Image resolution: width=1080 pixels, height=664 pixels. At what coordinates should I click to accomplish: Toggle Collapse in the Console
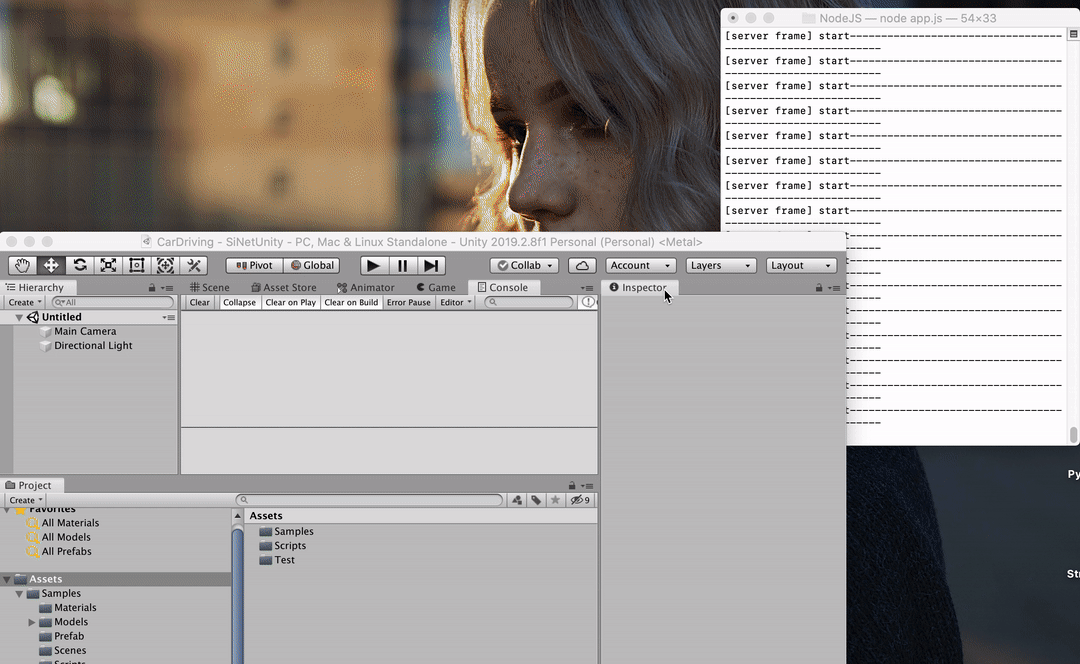click(239, 302)
